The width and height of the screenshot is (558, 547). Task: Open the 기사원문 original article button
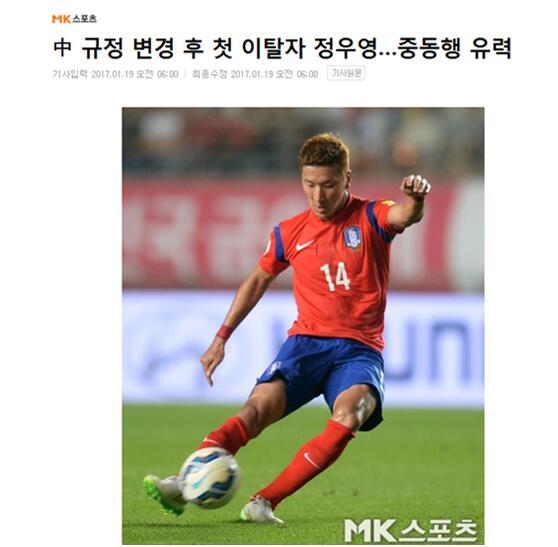coord(346,73)
